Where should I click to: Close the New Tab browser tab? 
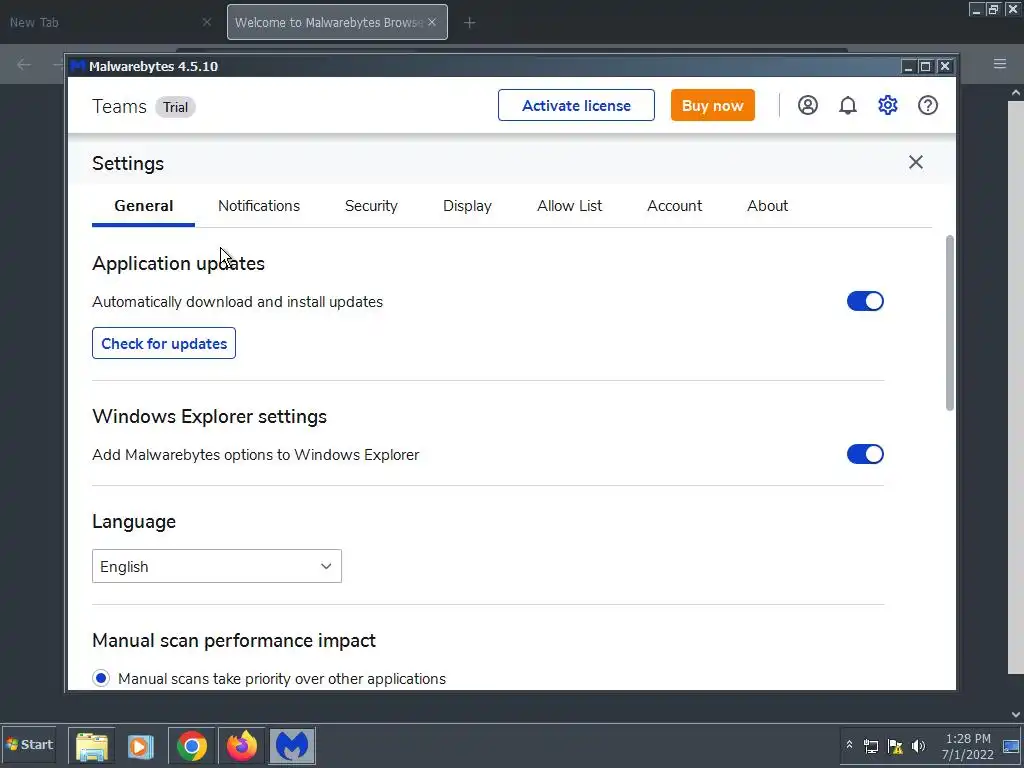pyautogui.click(x=206, y=22)
